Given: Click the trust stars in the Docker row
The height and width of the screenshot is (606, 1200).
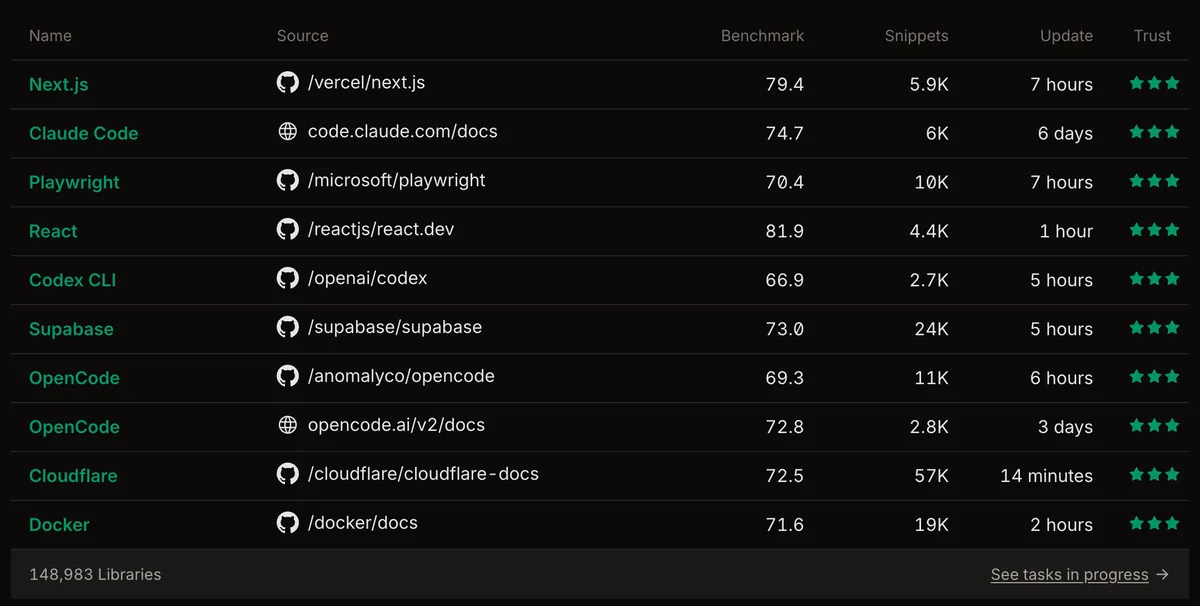Looking at the screenshot, I should [x=1154, y=524].
